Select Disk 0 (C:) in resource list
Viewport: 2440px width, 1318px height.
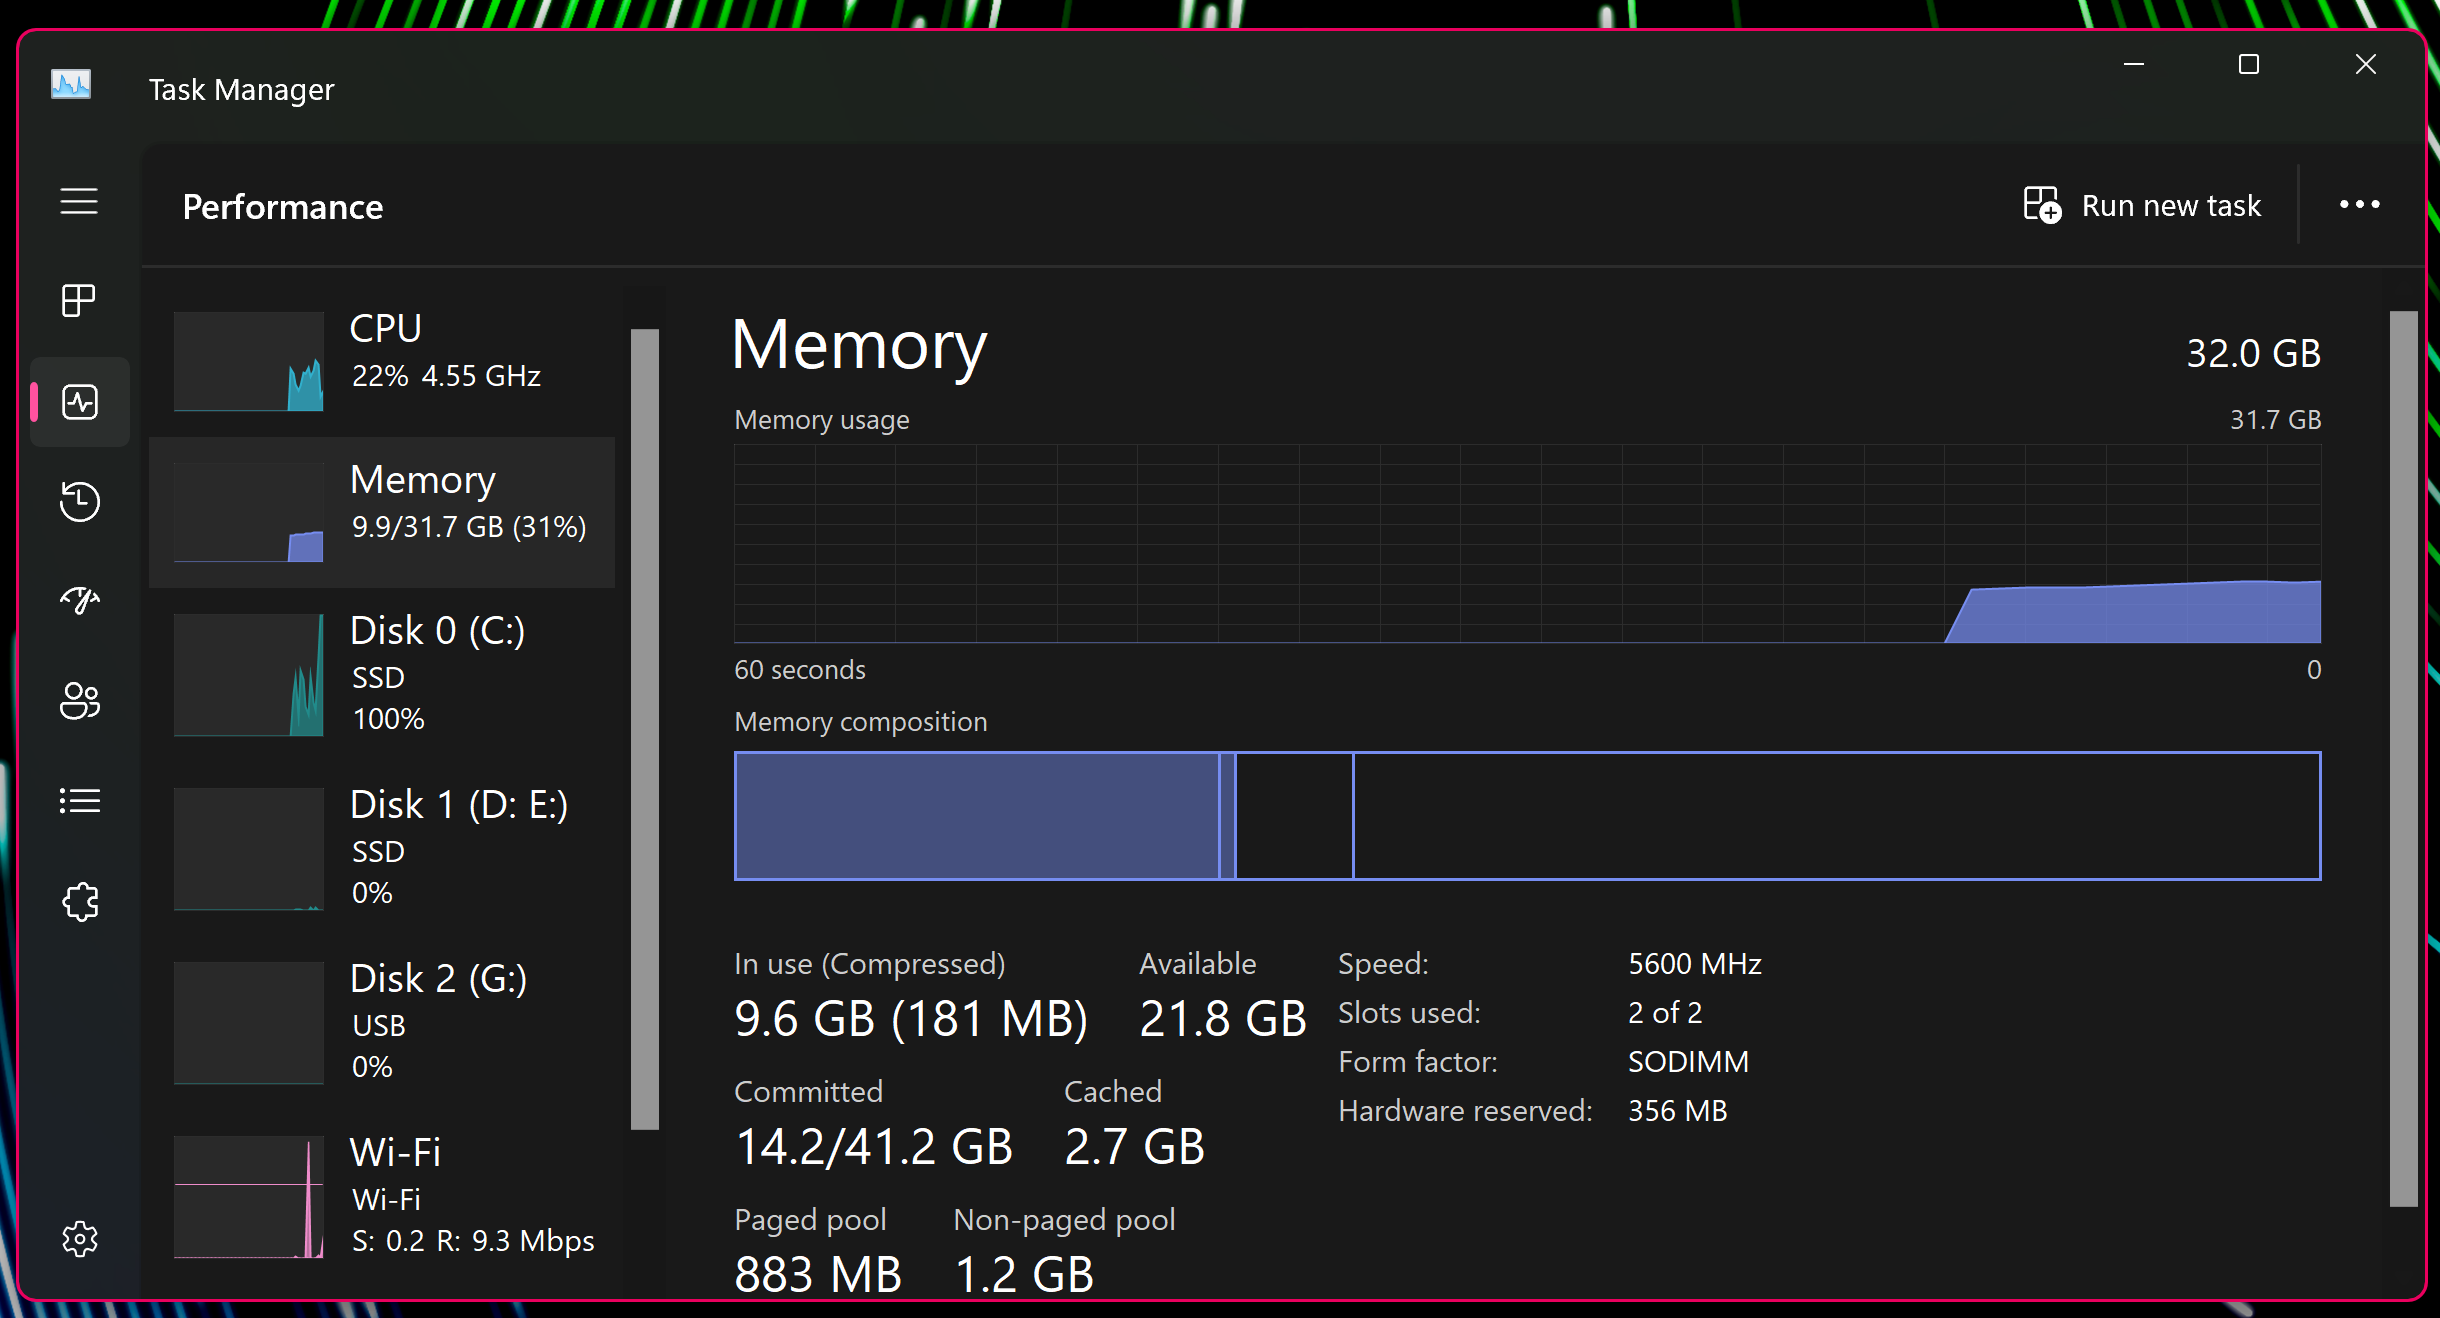(382, 674)
